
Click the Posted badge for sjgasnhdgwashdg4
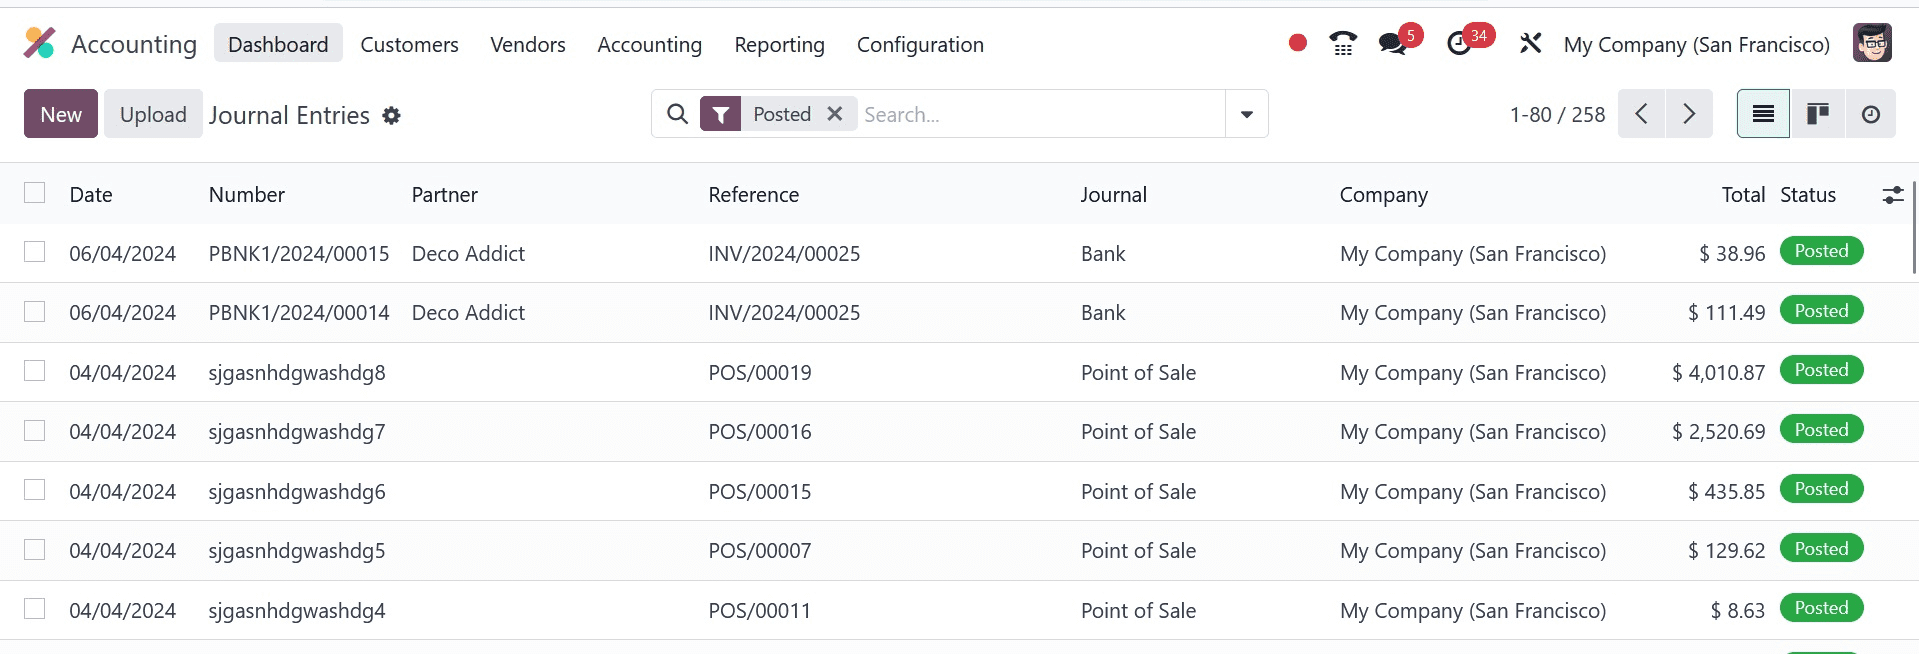coord(1821,608)
